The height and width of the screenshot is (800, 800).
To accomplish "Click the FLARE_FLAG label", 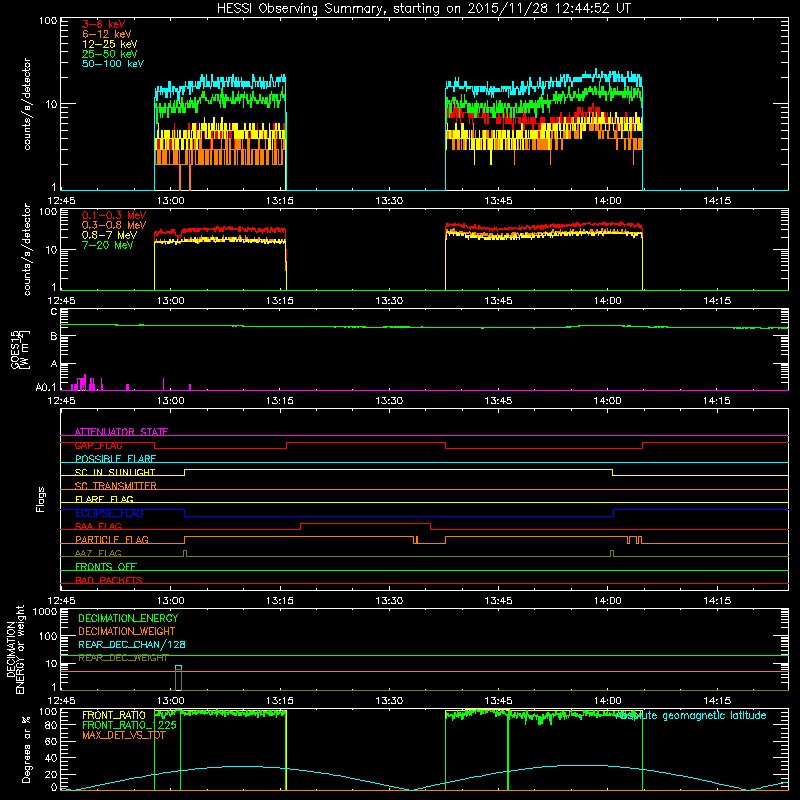I will [x=104, y=499].
